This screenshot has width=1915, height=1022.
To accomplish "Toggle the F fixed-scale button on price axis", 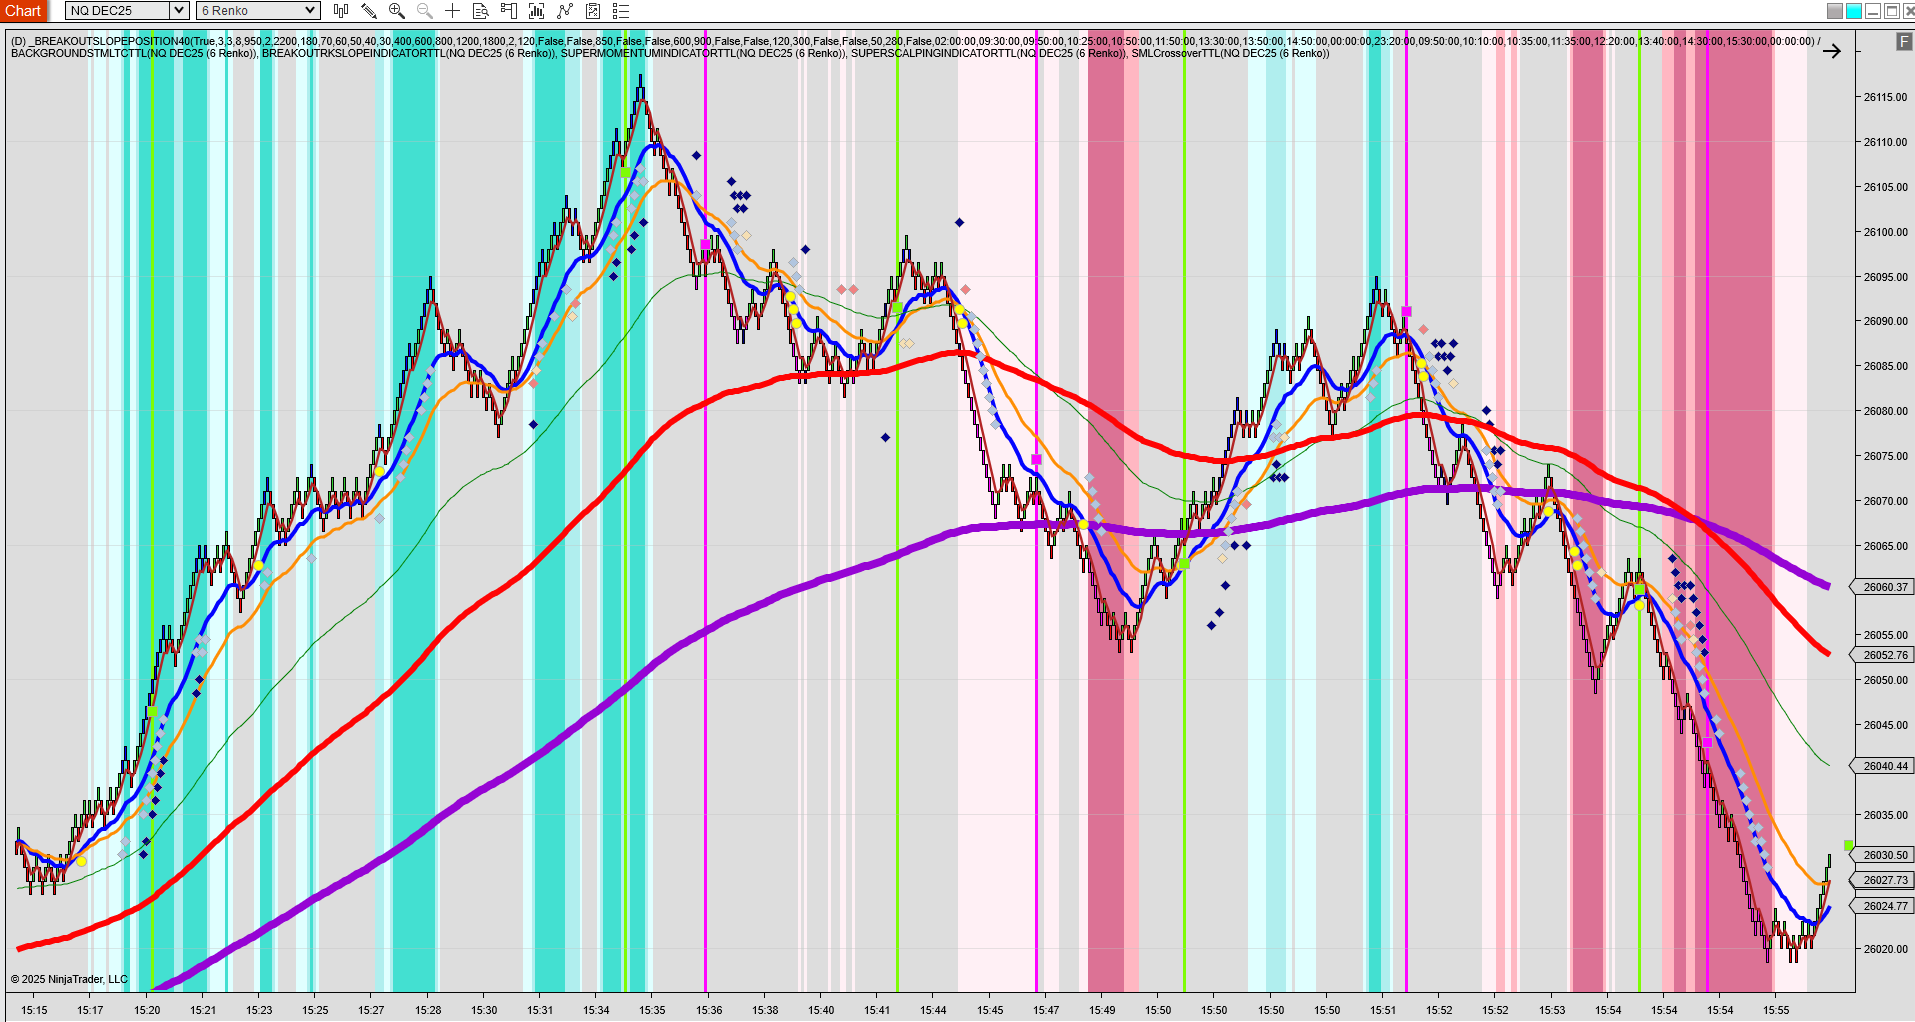I will tap(1903, 42).
